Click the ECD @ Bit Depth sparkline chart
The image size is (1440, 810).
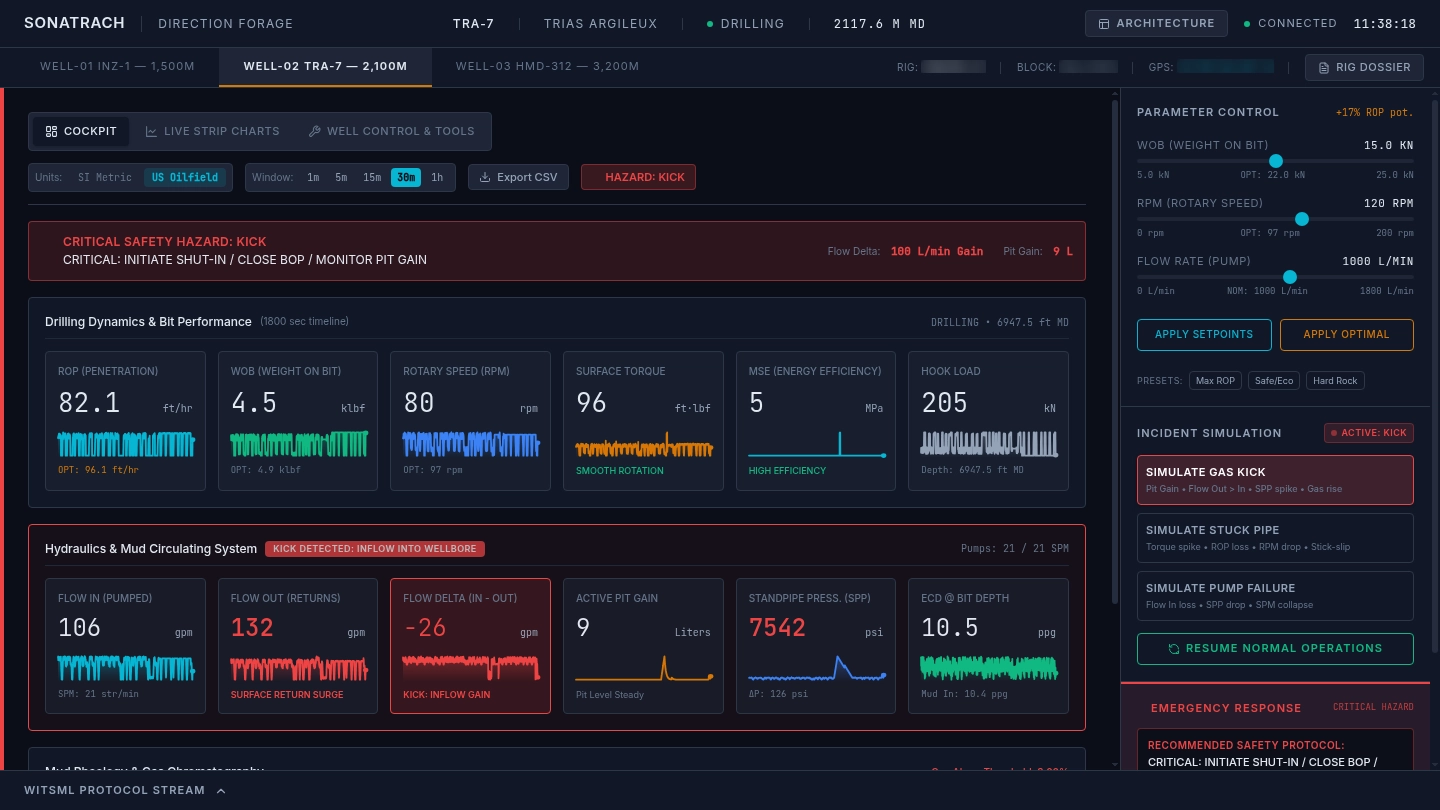(x=989, y=668)
